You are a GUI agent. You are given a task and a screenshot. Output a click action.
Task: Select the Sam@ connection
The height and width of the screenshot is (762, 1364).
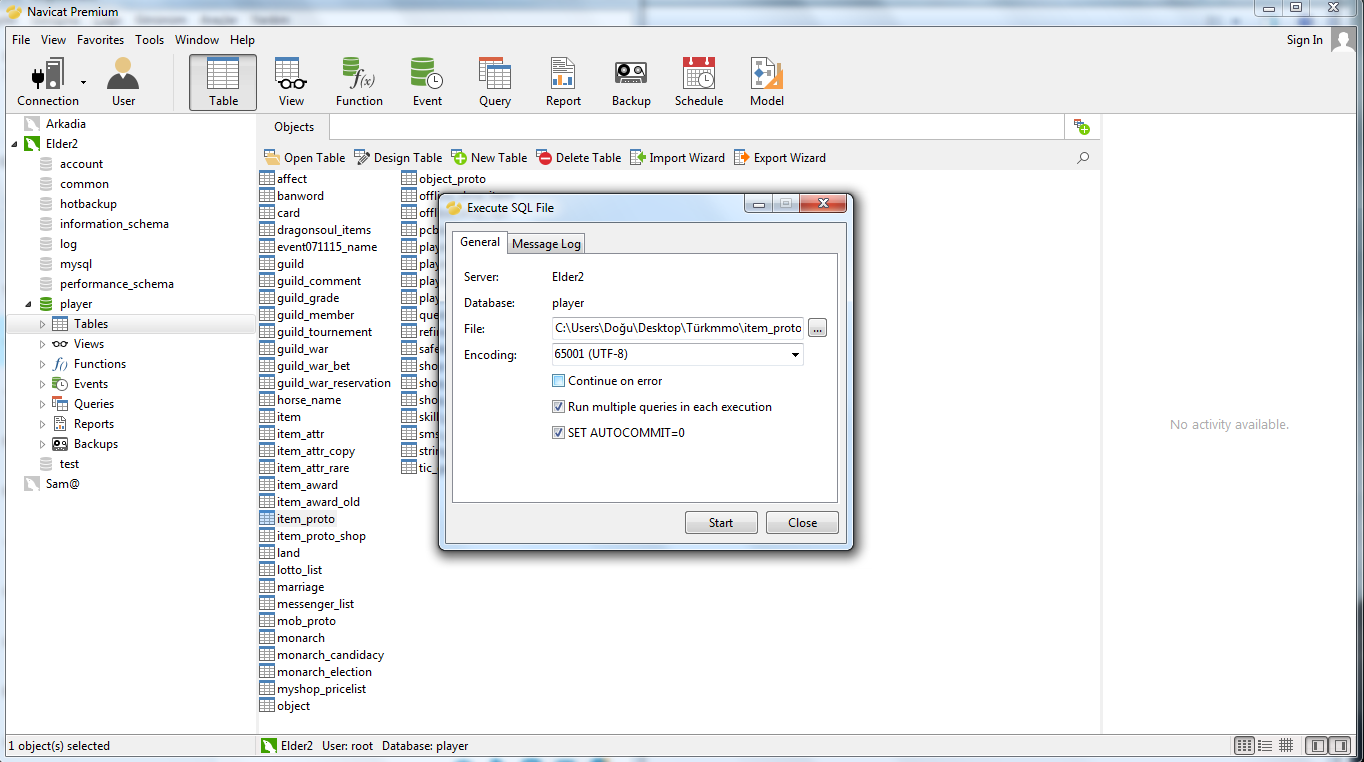click(x=63, y=484)
